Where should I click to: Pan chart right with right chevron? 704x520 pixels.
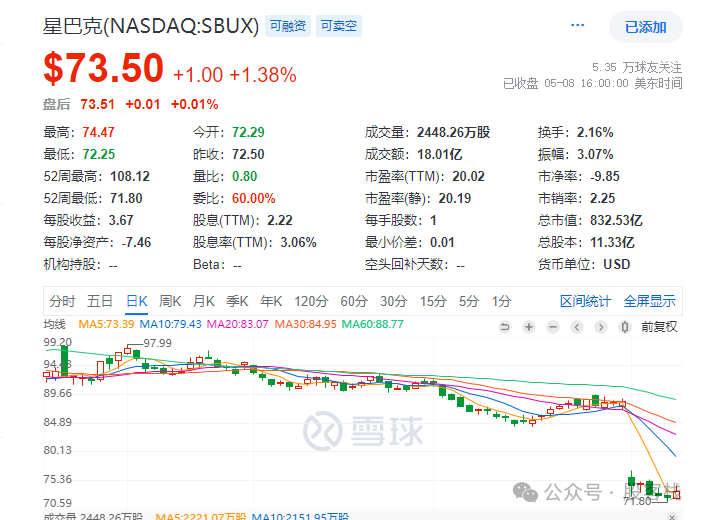tap(601, 327)
